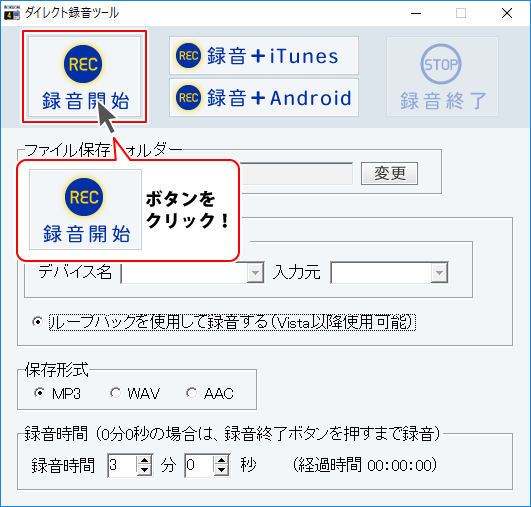Select the loopback recording radio option
This screenshot has width=531, height=507.
coord(37,321)
